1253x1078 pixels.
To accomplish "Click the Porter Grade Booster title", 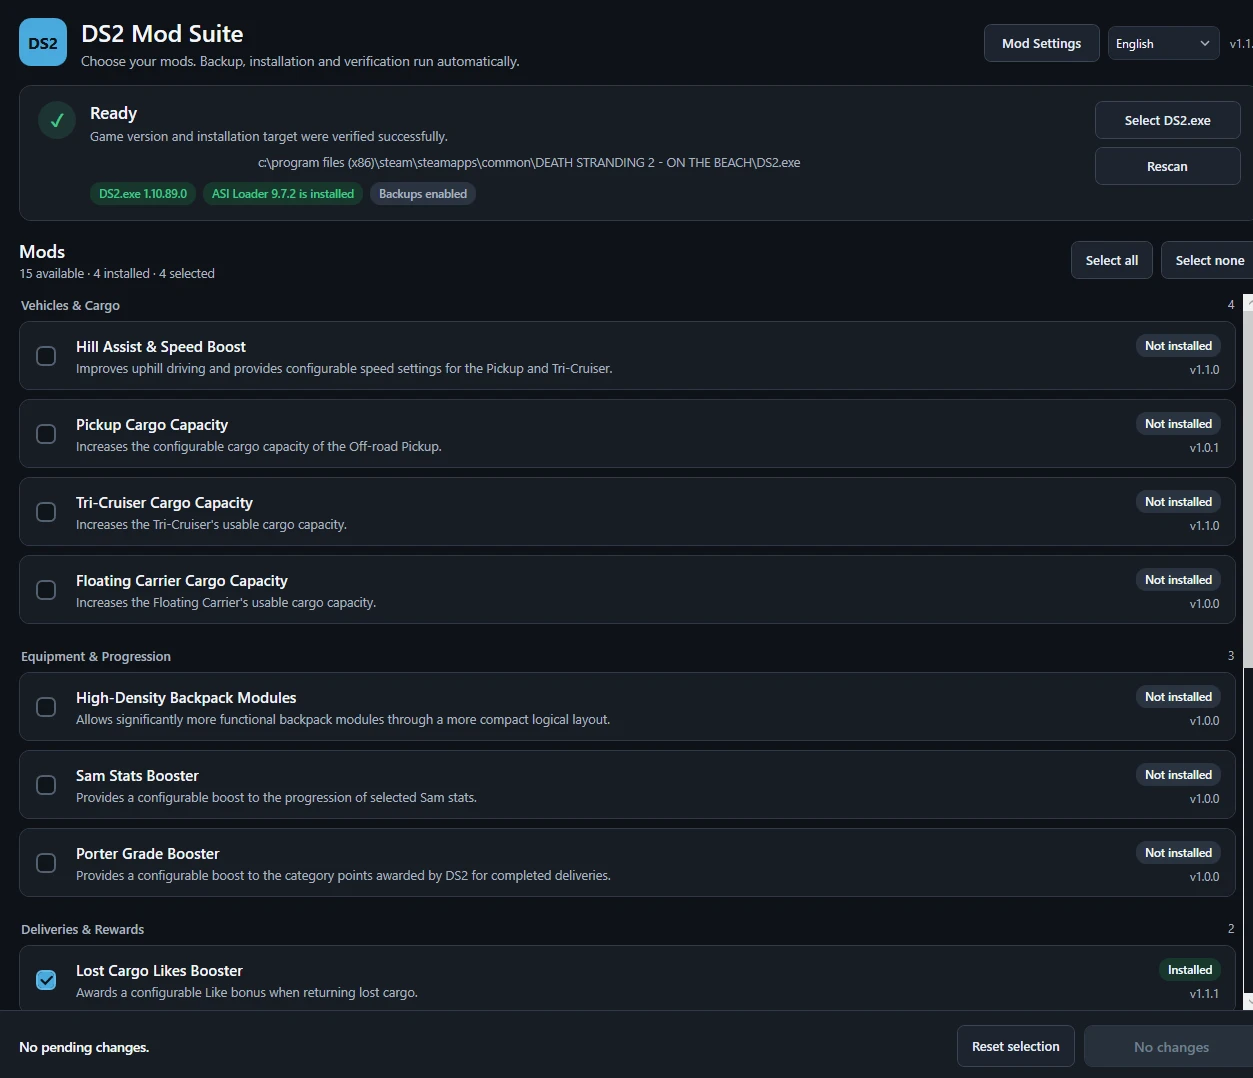I will click(147, 854).
